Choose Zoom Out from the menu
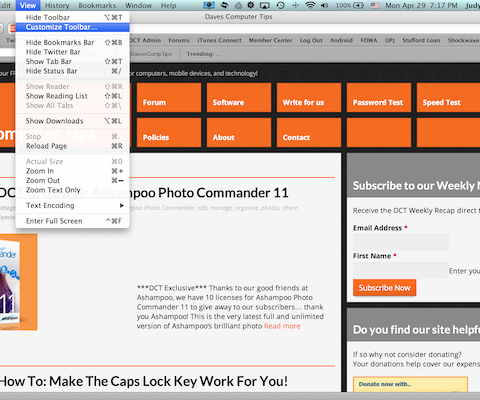Image resolution: width=480 pixels, height=400 pixels. (72, 180)
